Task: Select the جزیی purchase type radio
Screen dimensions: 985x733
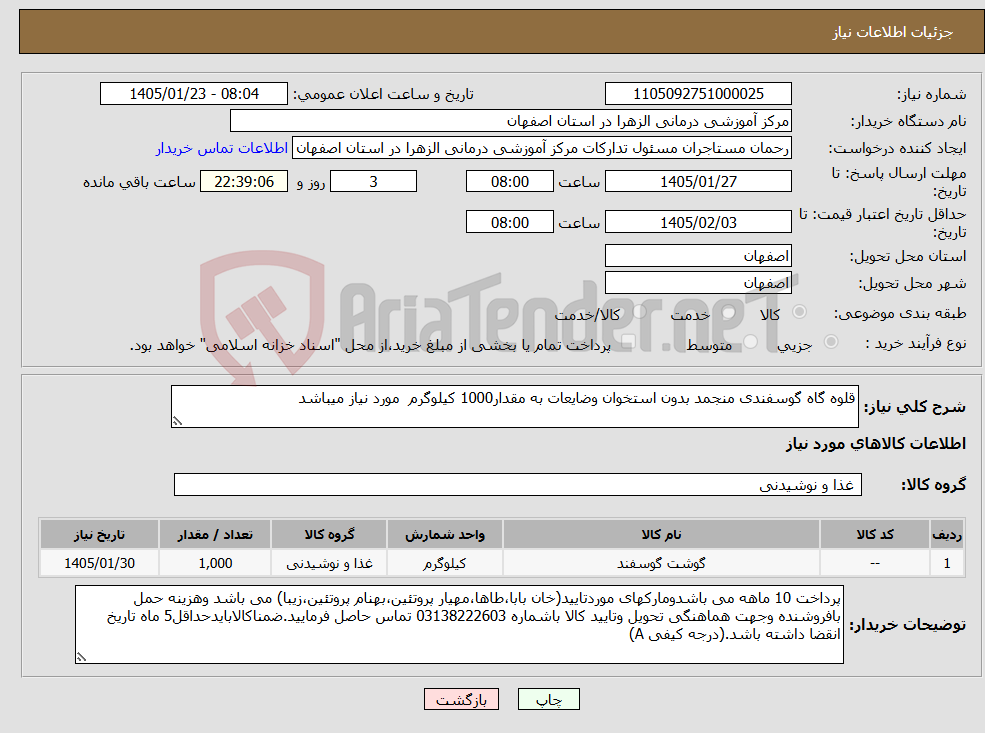Action: point(831,342)
